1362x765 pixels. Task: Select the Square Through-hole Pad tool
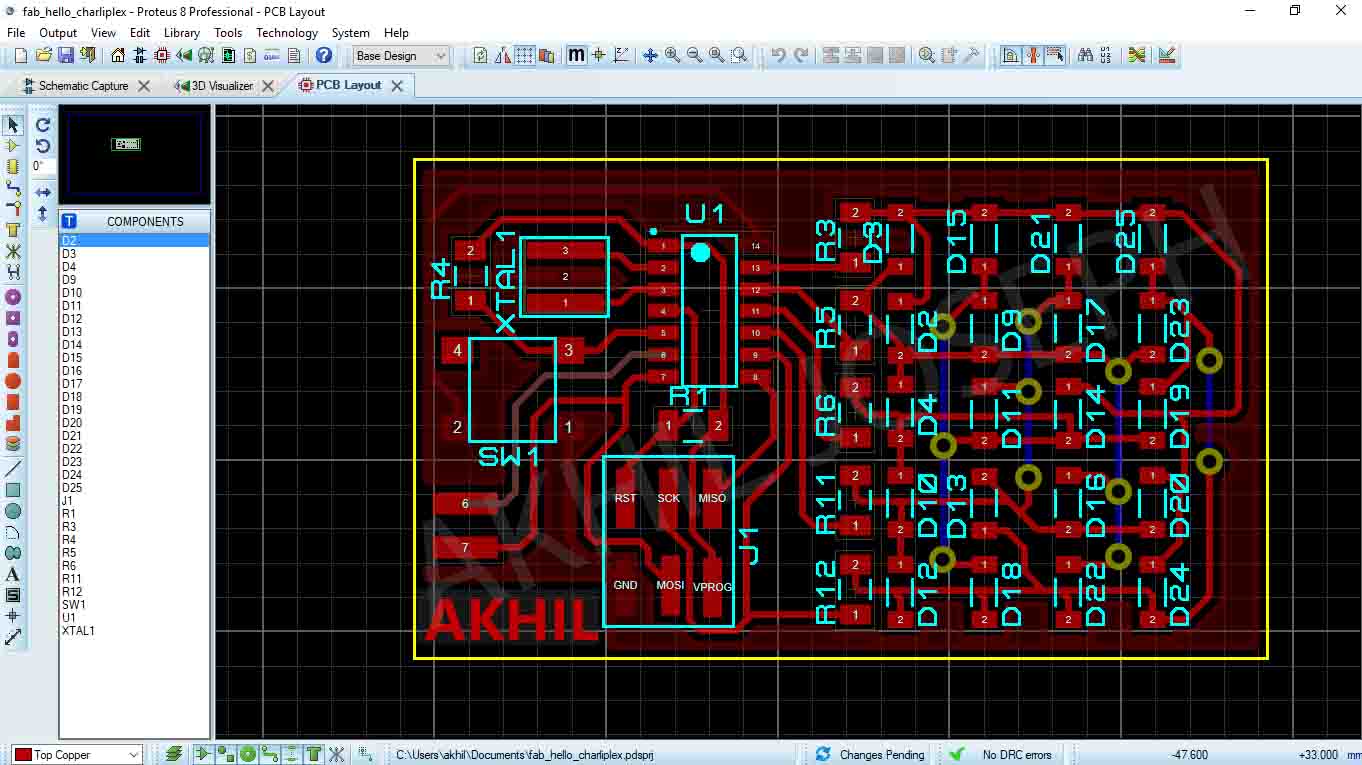[13, 318]
